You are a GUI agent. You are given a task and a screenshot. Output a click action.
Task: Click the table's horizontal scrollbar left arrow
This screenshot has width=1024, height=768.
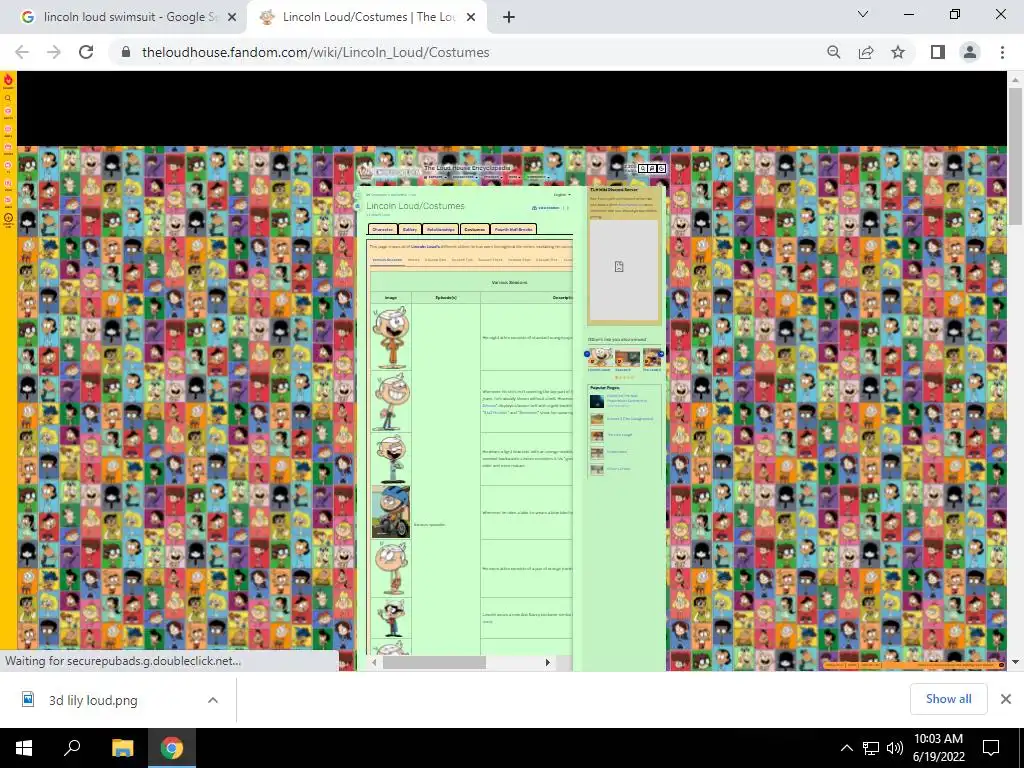[374, 662]
